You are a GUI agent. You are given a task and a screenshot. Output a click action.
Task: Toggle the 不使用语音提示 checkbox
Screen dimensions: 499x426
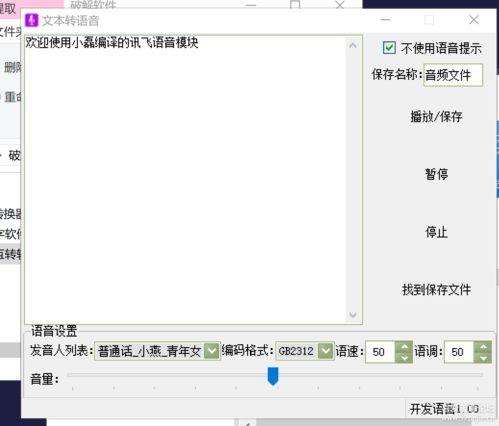389,48
